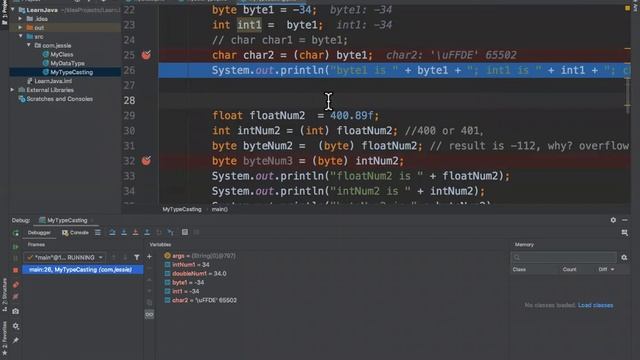
Task: Click the Class column header
Action: point(519,269)
